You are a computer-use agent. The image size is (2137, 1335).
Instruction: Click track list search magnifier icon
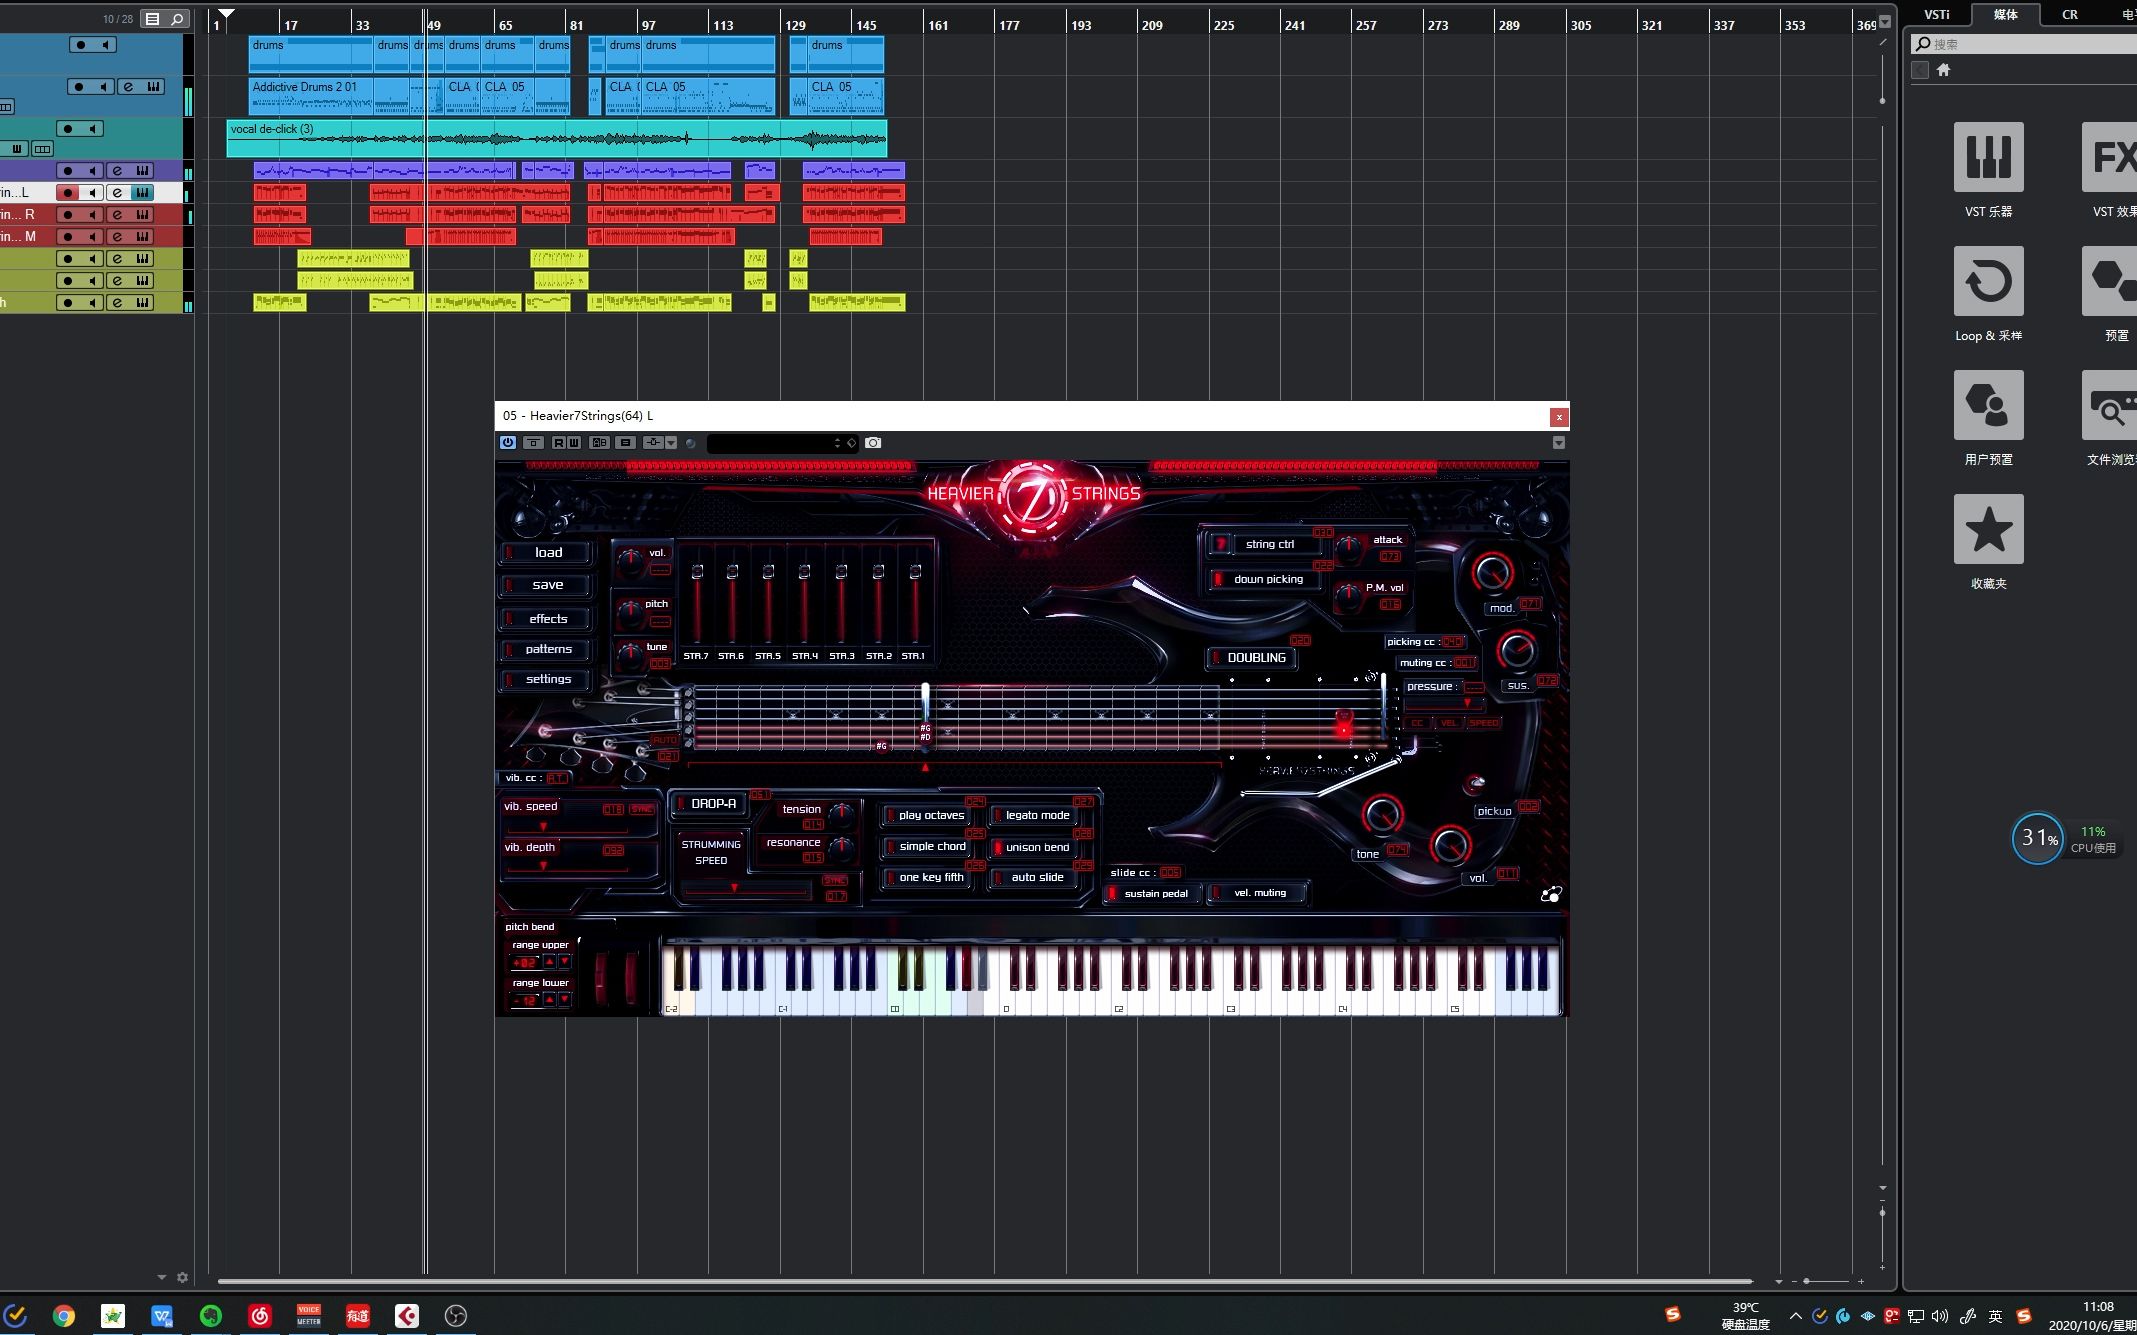click(x=177, y=19)
